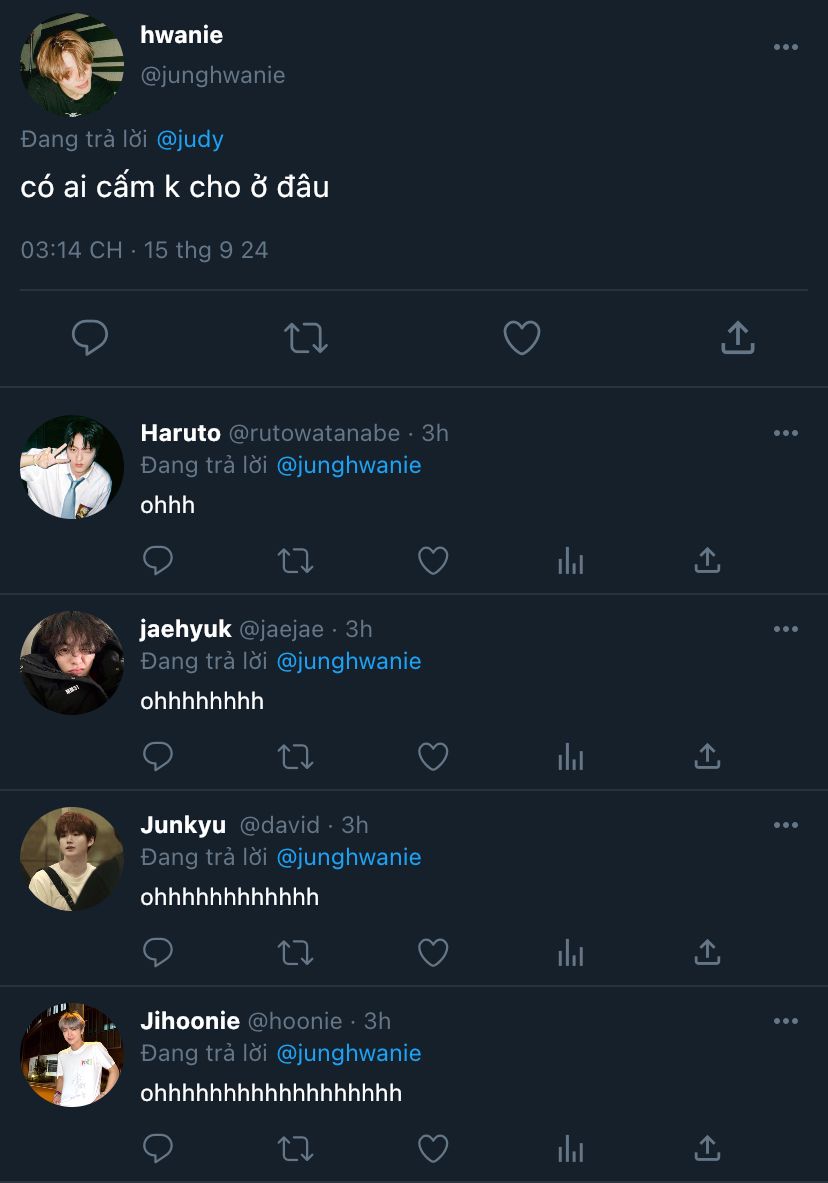View analytics for Junkyu's reply
Image resolution: width=828 pixels, height=1183 pixels.
click(x=570, y=953)
